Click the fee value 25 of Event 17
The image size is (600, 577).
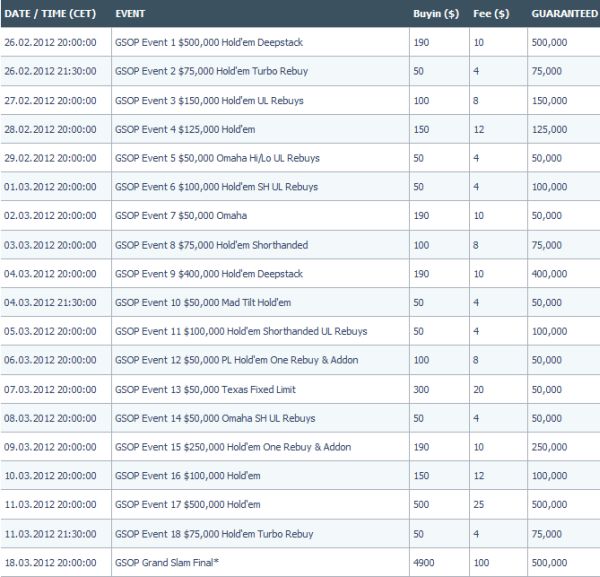[479, 504]
